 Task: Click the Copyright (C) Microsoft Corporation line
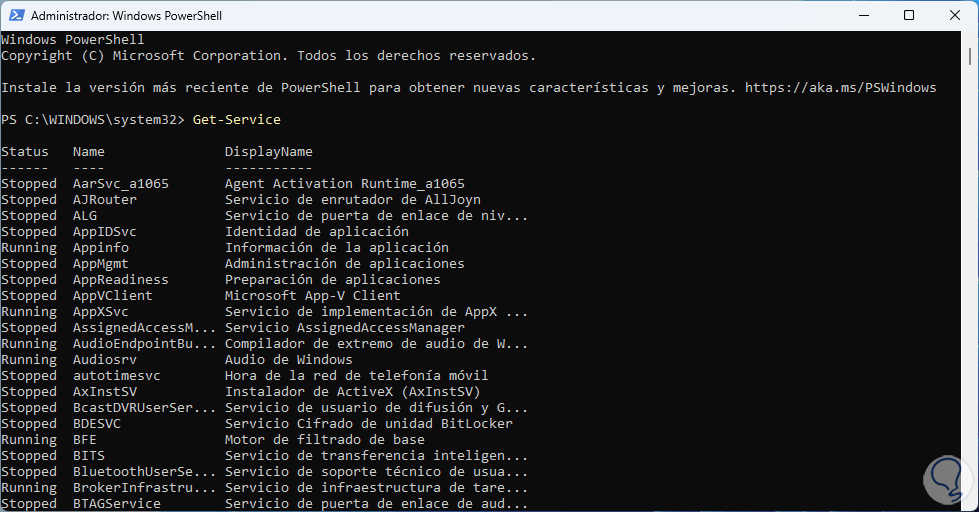pyautogui.click(x=268, y=56)
